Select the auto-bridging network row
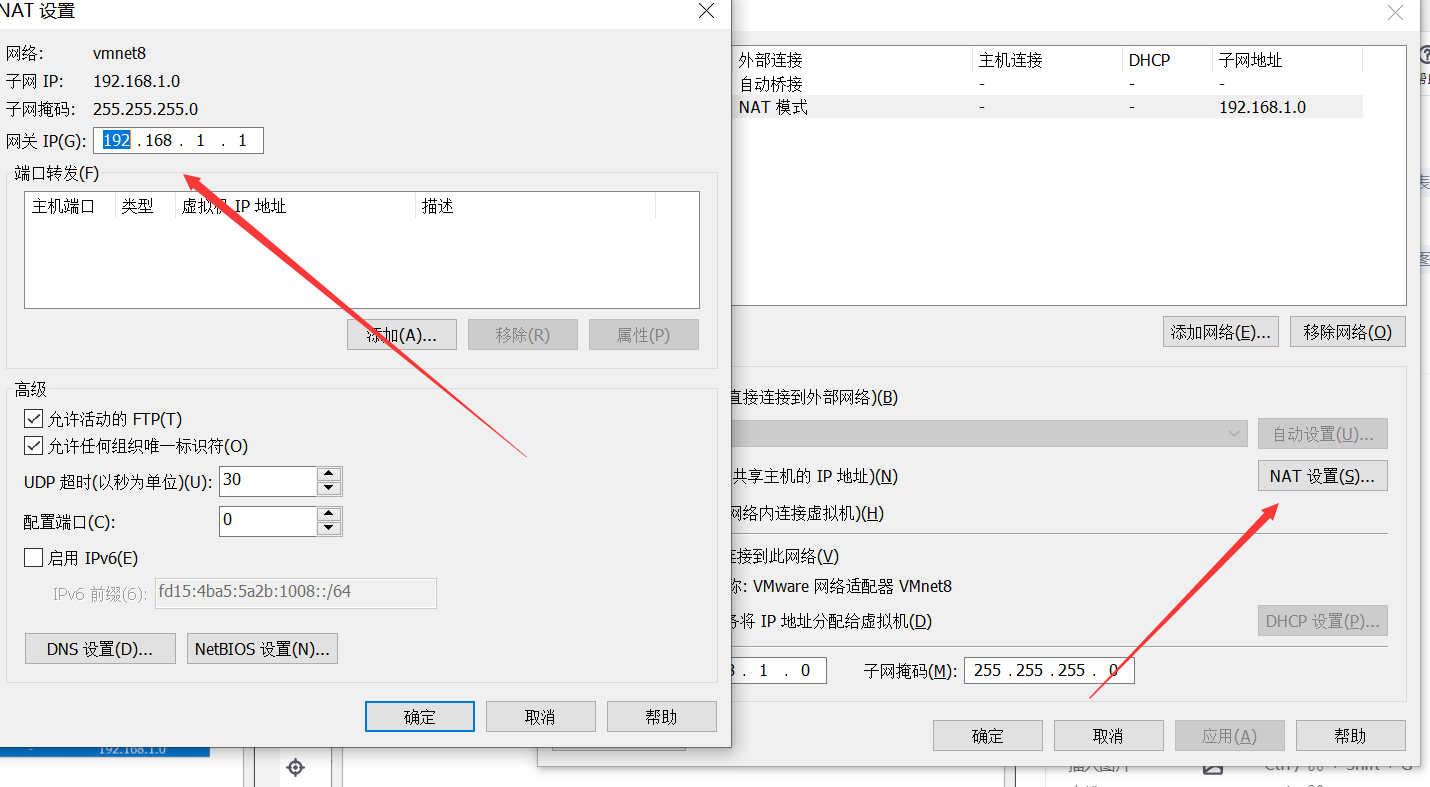 pyautogui.click(x=1048, y=84)
